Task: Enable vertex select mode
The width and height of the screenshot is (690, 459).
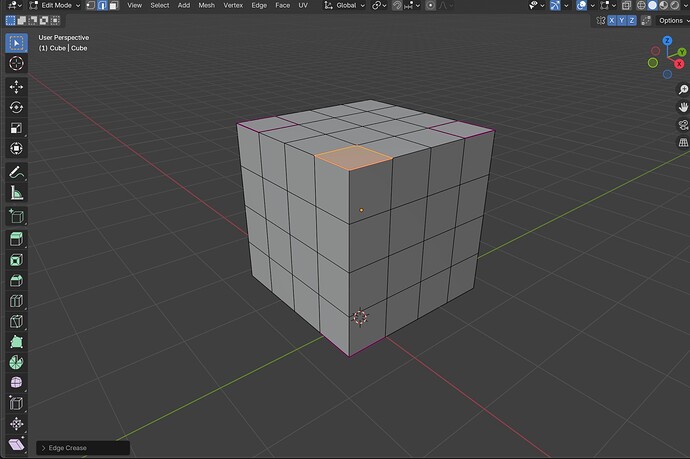Action: tap(91, 5)
